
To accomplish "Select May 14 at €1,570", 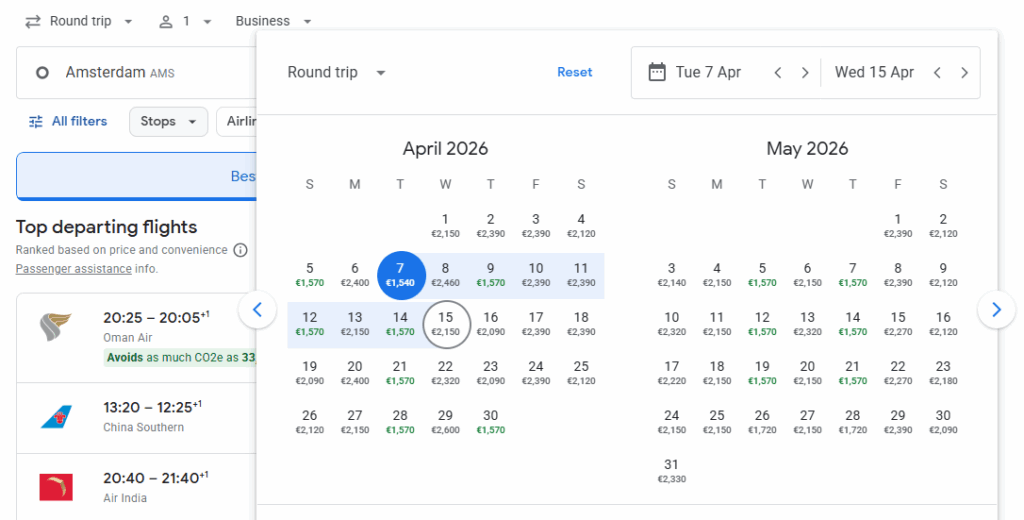I will click(x=853, y=324).
